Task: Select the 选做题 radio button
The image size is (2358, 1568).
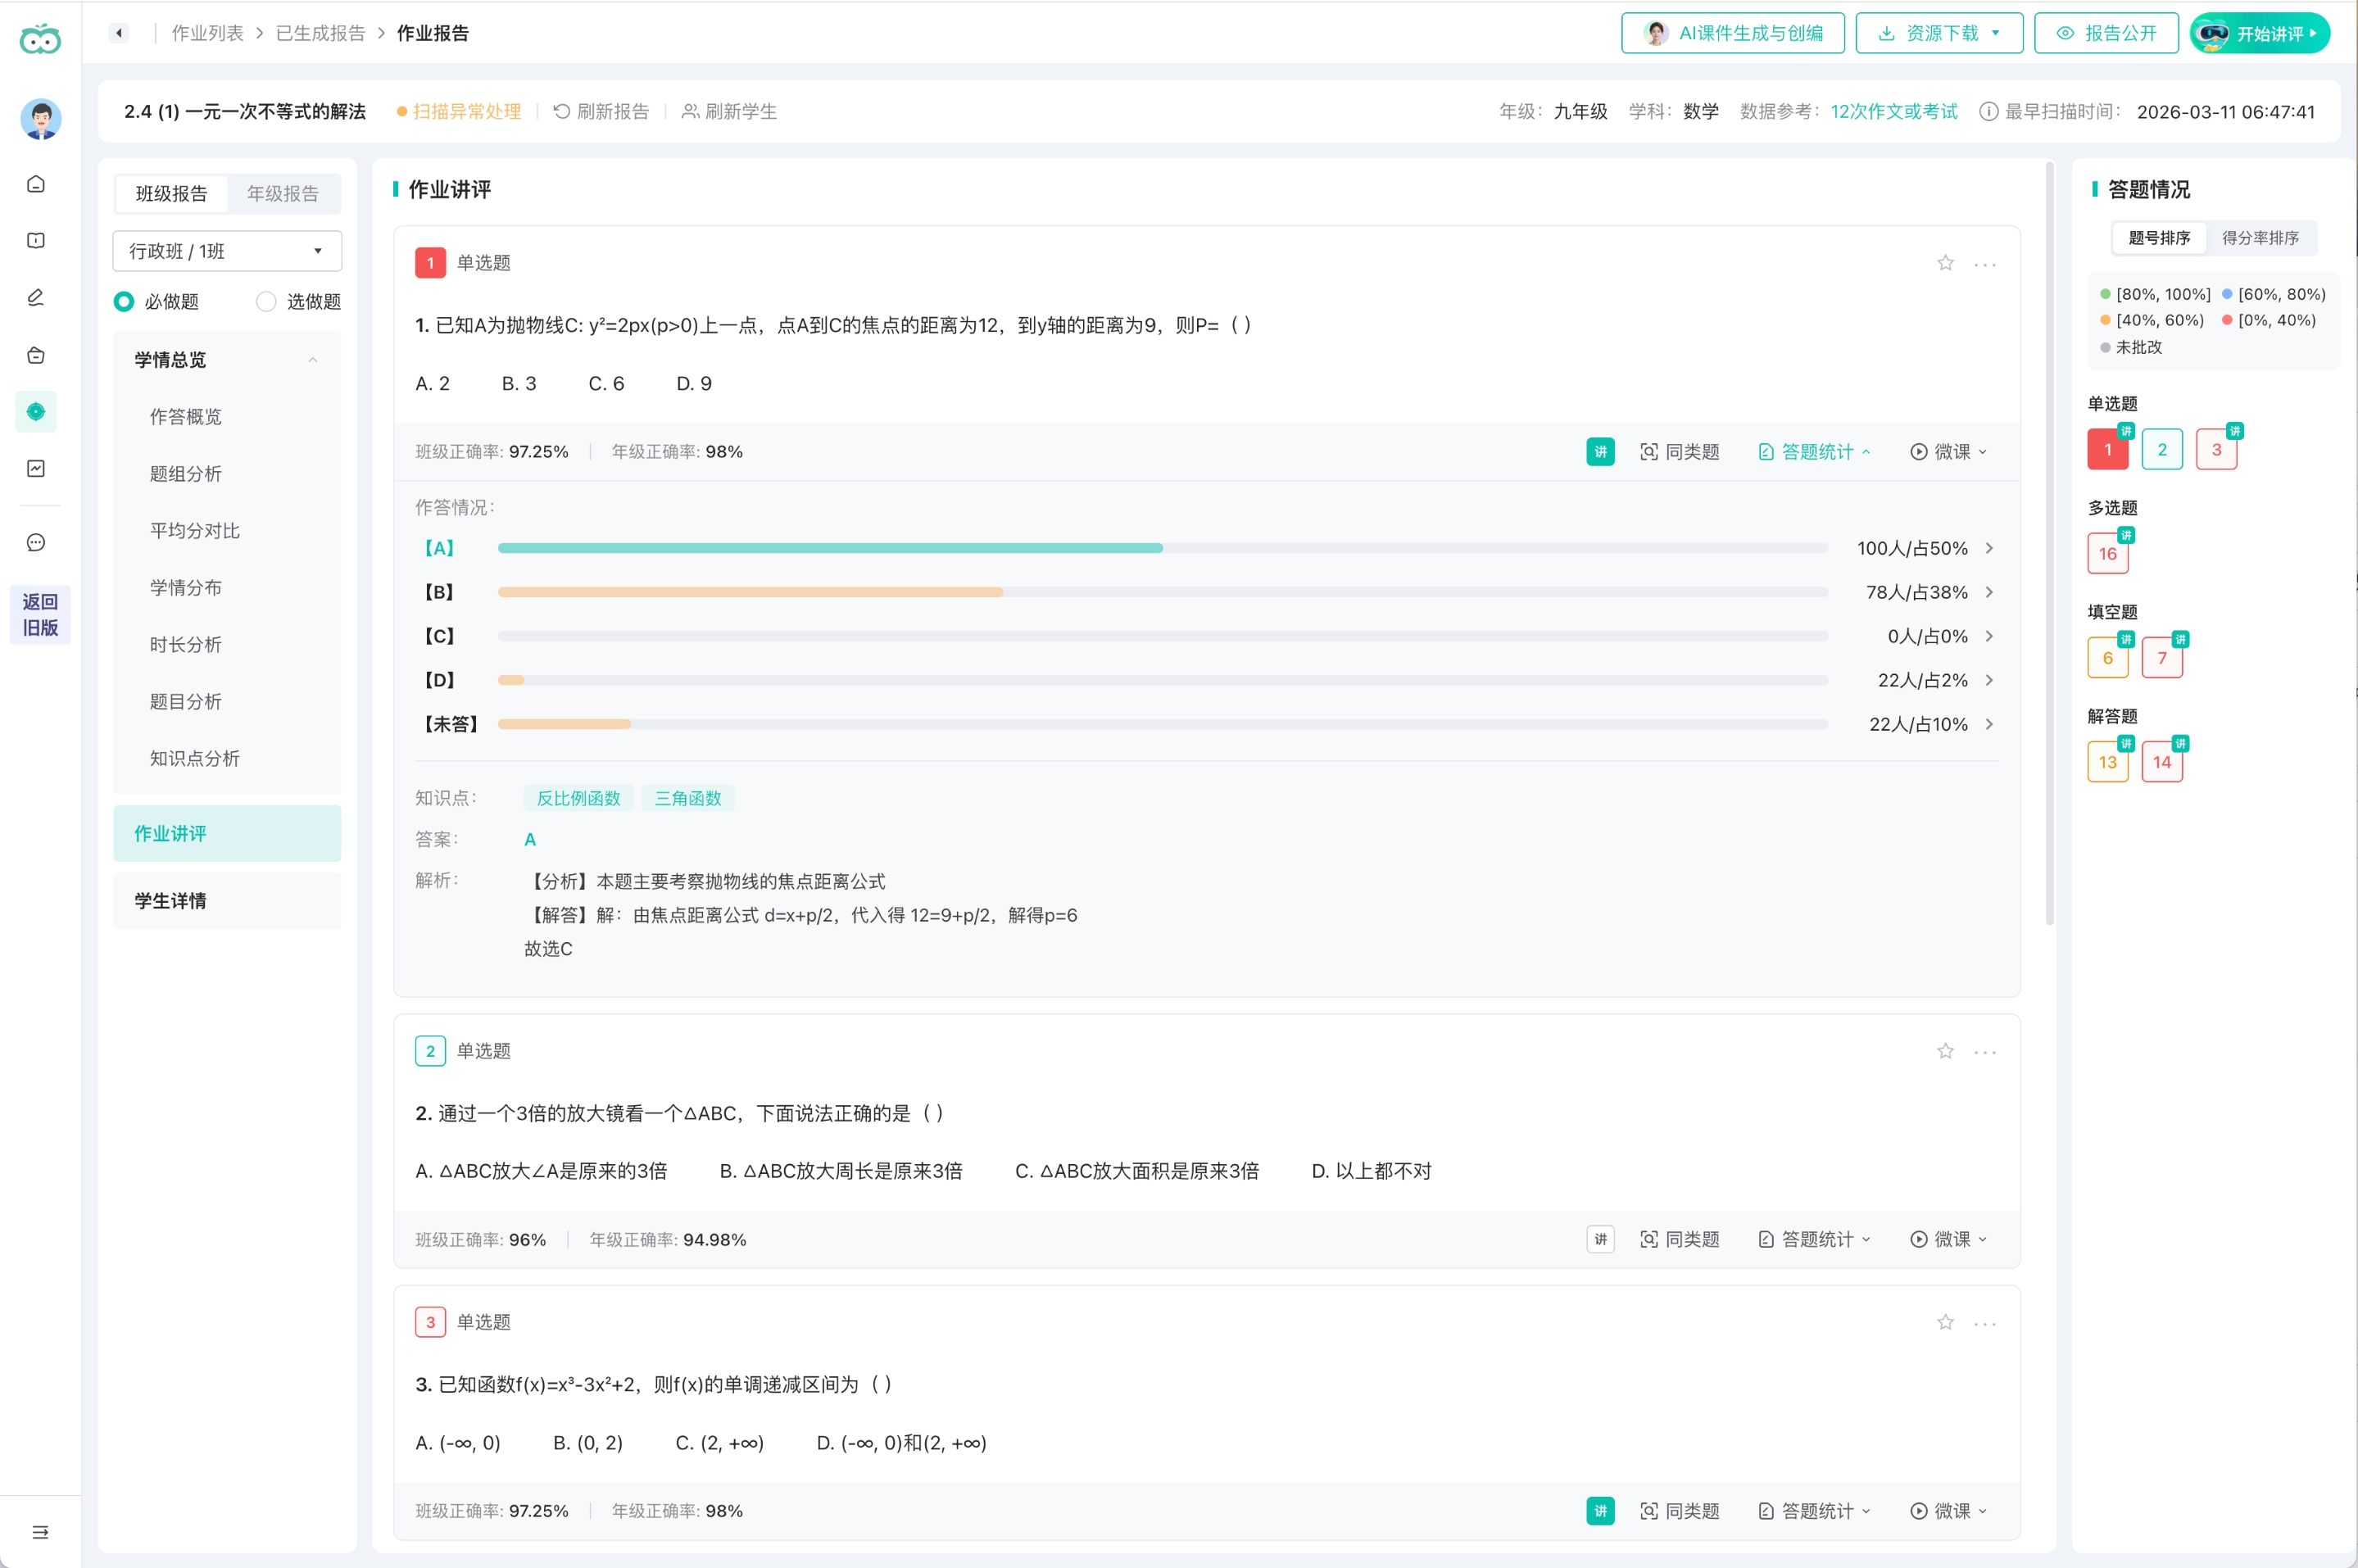Action: point(266,301)
